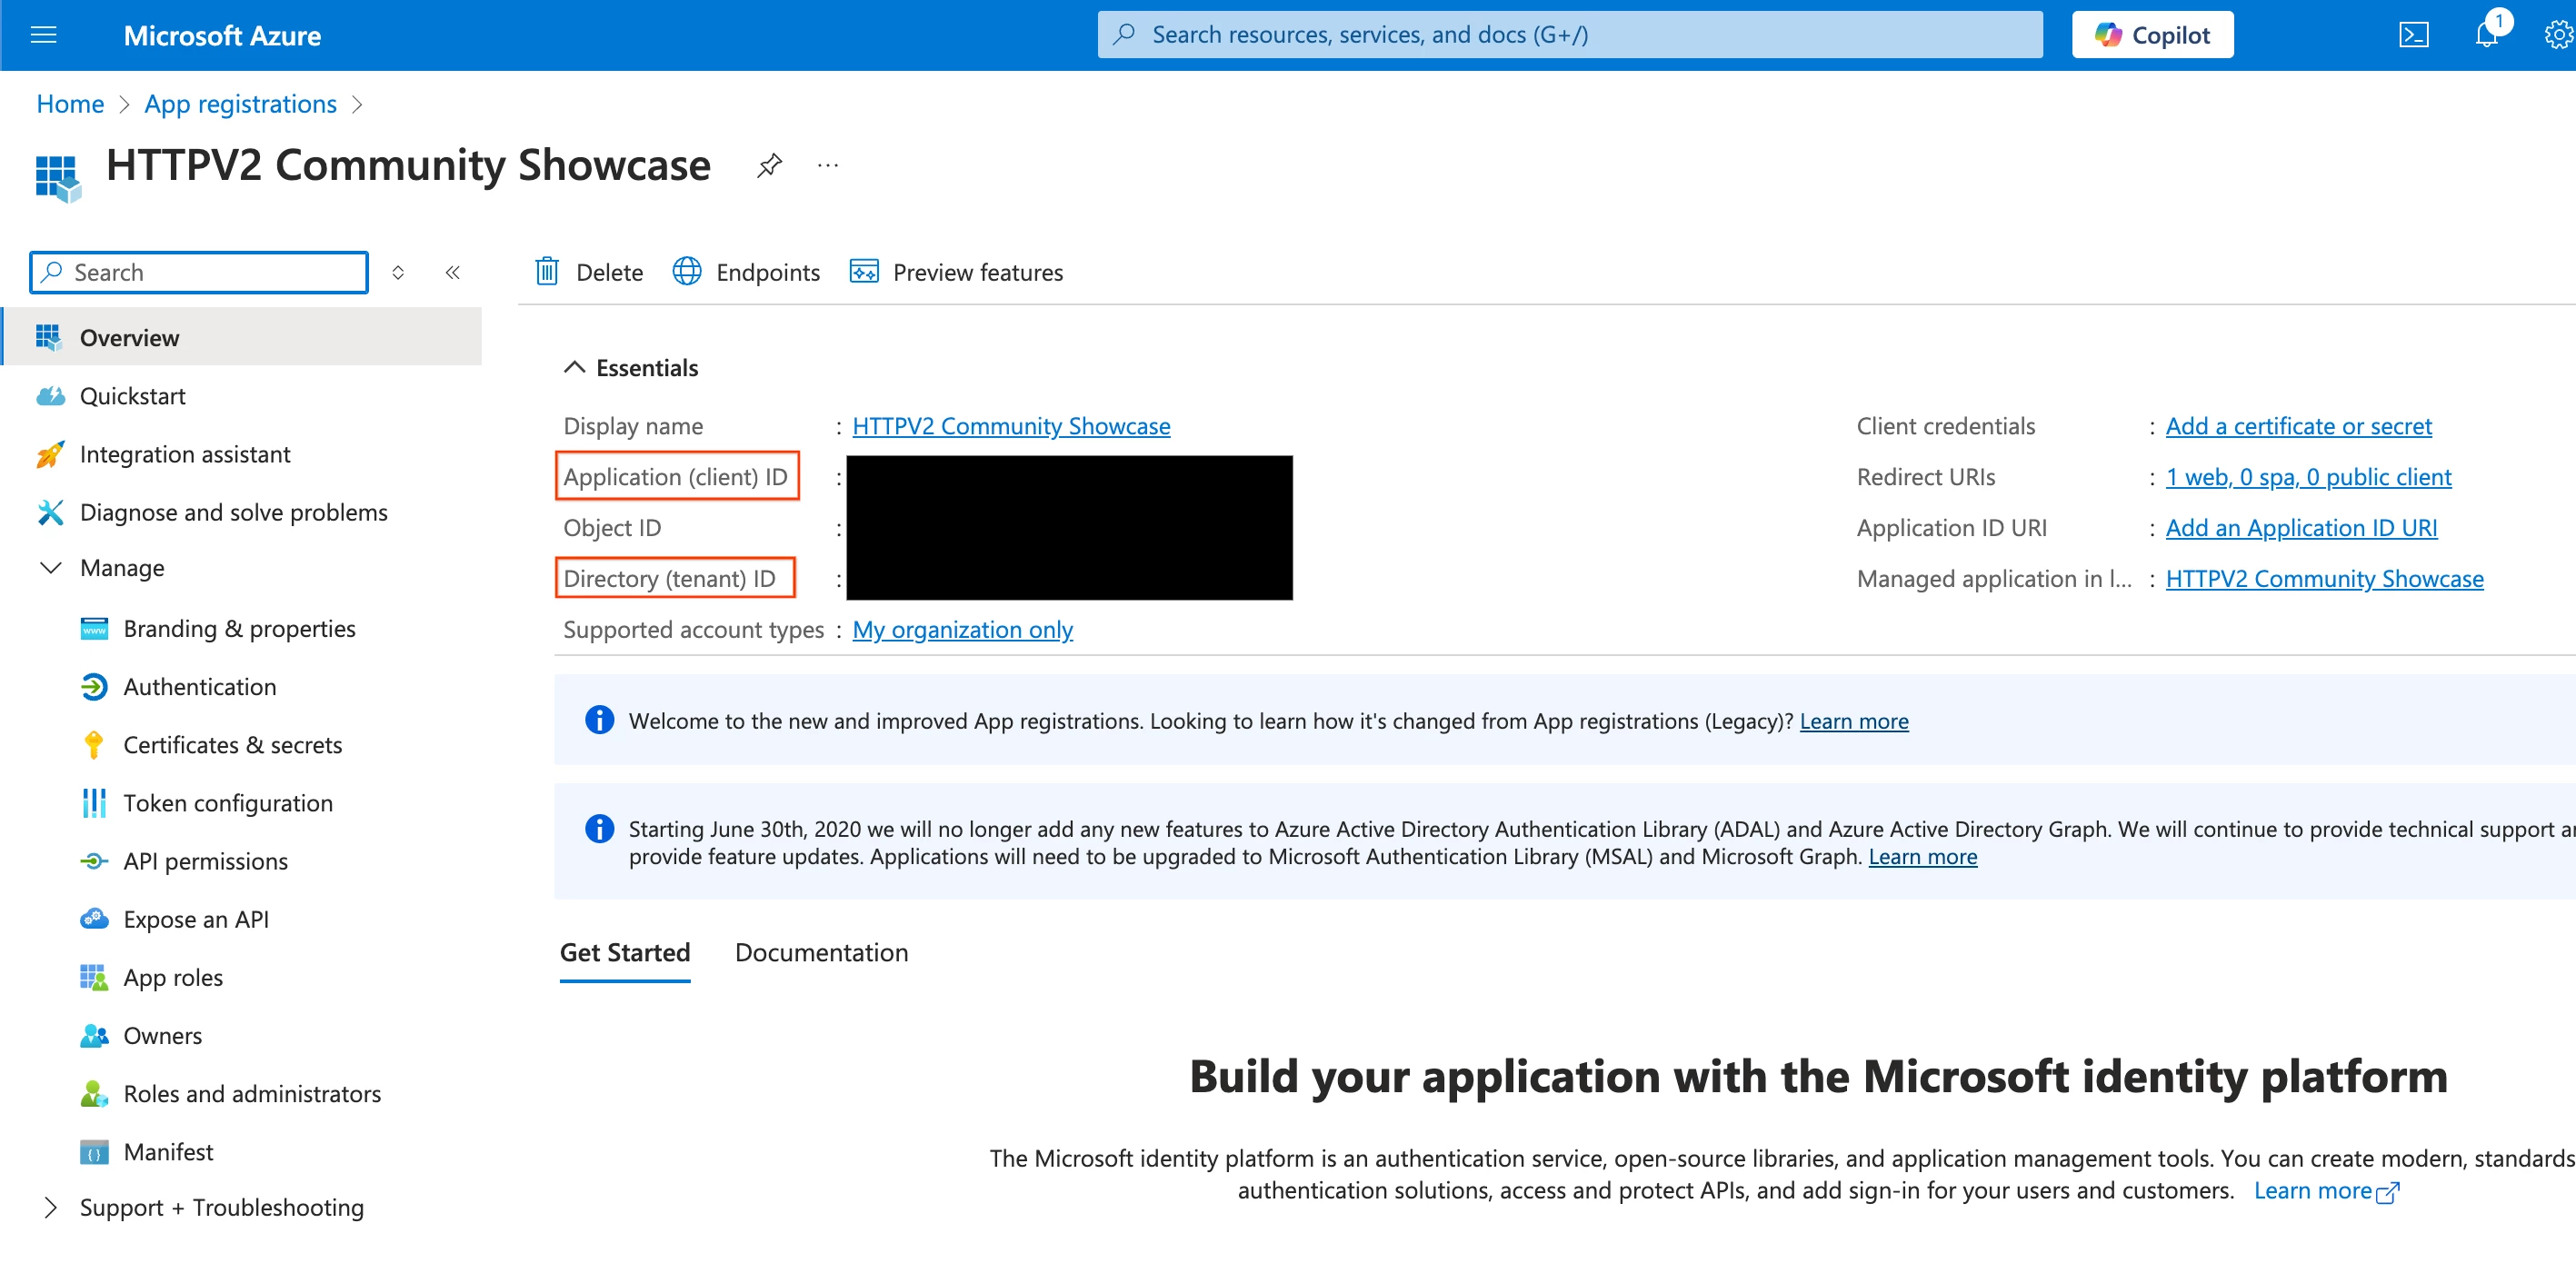Collapse the Manage section
The width and height of the screenshot is (2576, 1283).
pyautogui.click(x=50, y=567)
